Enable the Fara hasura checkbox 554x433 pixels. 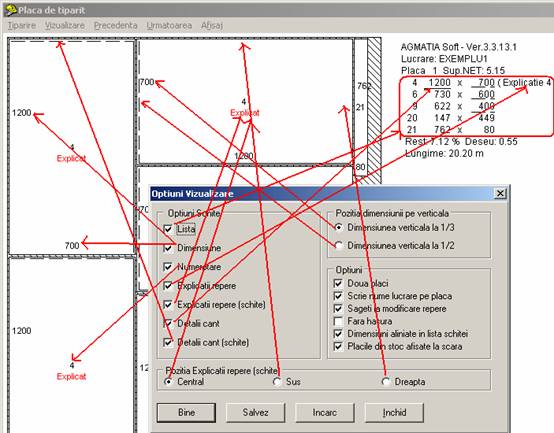[x=338, y=321]
